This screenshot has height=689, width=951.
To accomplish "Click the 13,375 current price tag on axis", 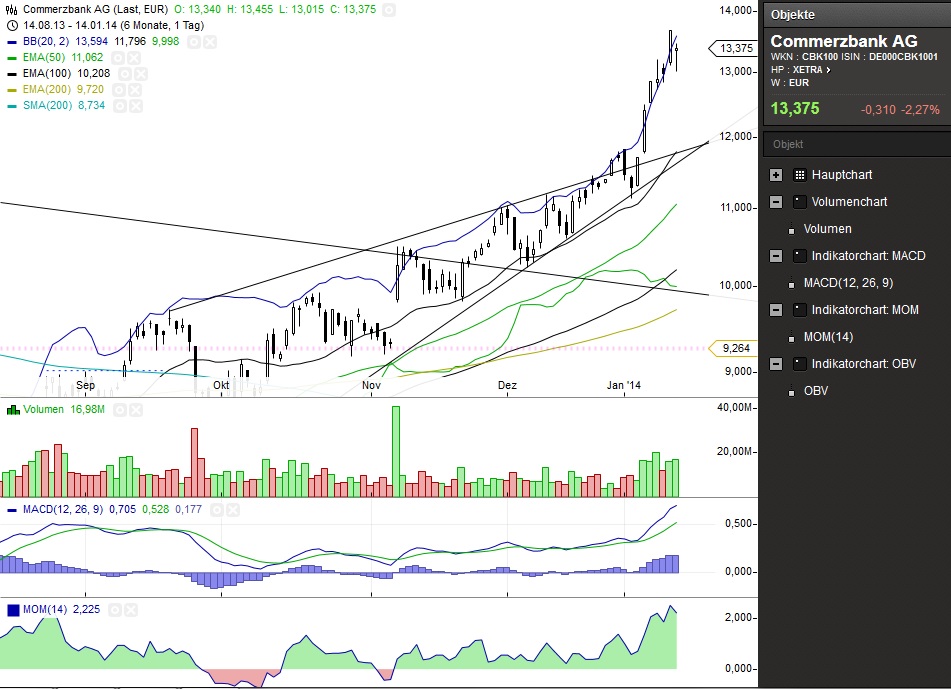I will coord(732,49).
